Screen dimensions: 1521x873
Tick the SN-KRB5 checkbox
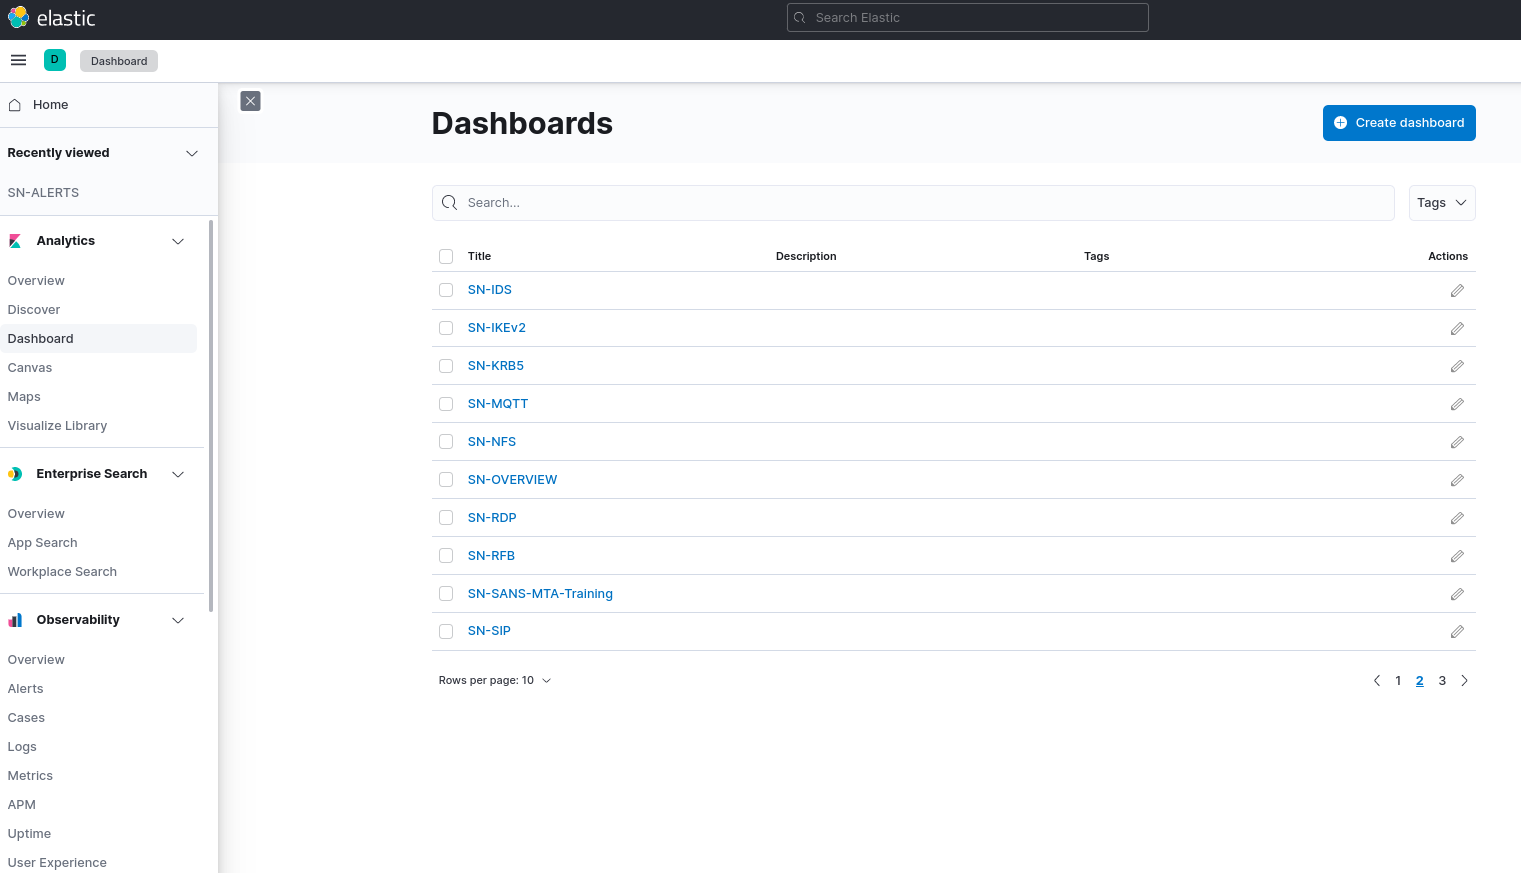pyautogui.click(x=446, y=366)
